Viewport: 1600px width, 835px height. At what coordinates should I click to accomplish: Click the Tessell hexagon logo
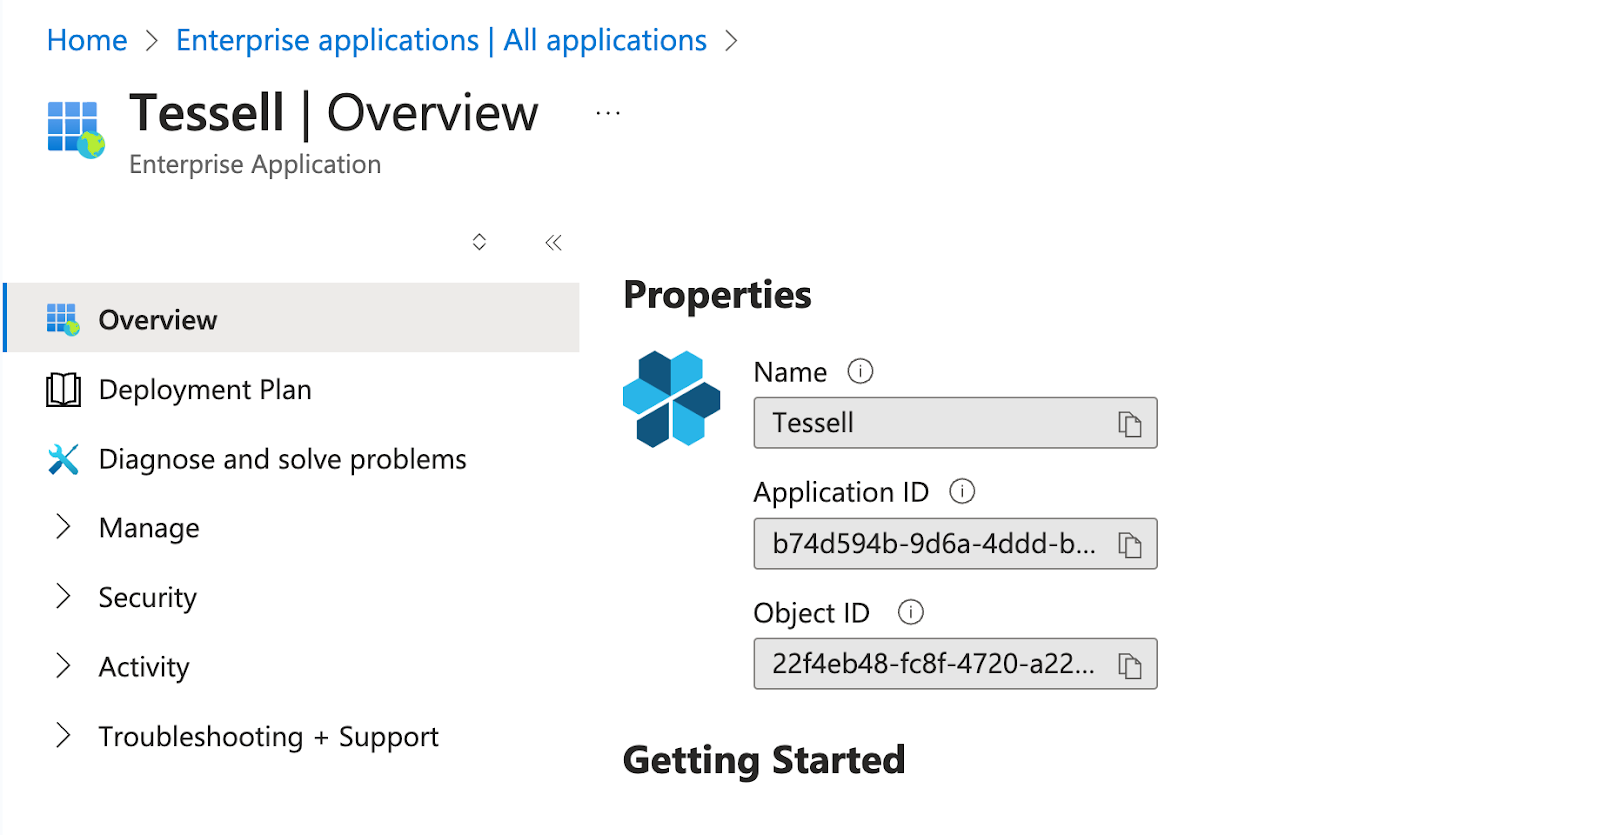671,398
